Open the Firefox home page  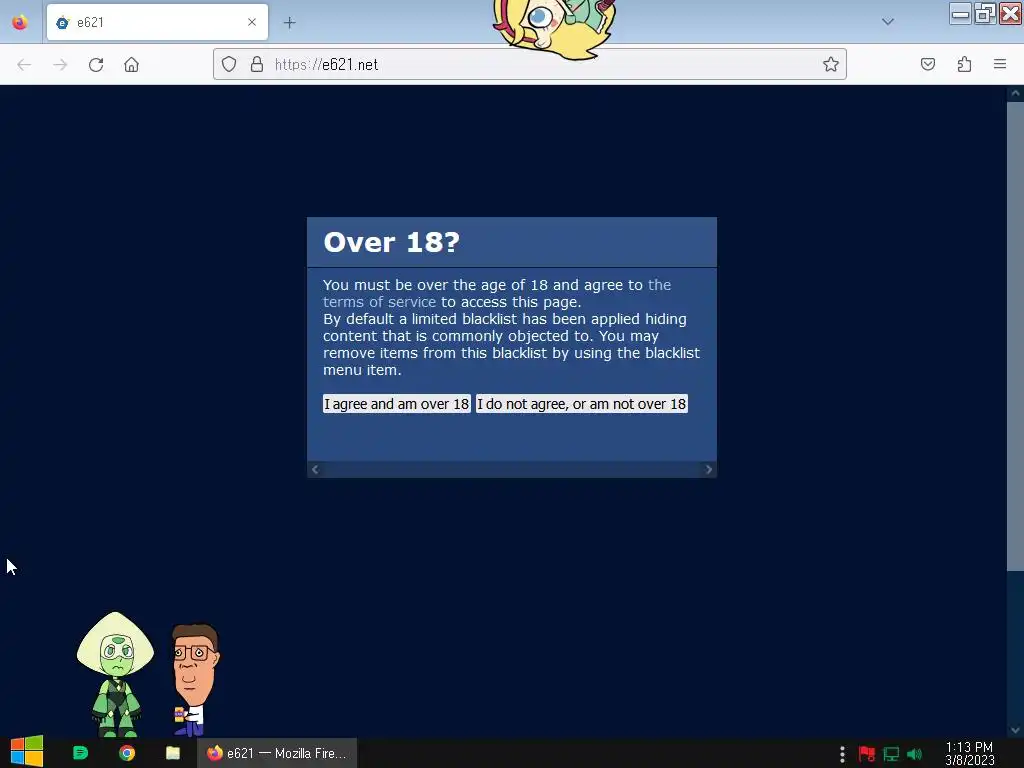pyautogui.click(x=131, y=65)
